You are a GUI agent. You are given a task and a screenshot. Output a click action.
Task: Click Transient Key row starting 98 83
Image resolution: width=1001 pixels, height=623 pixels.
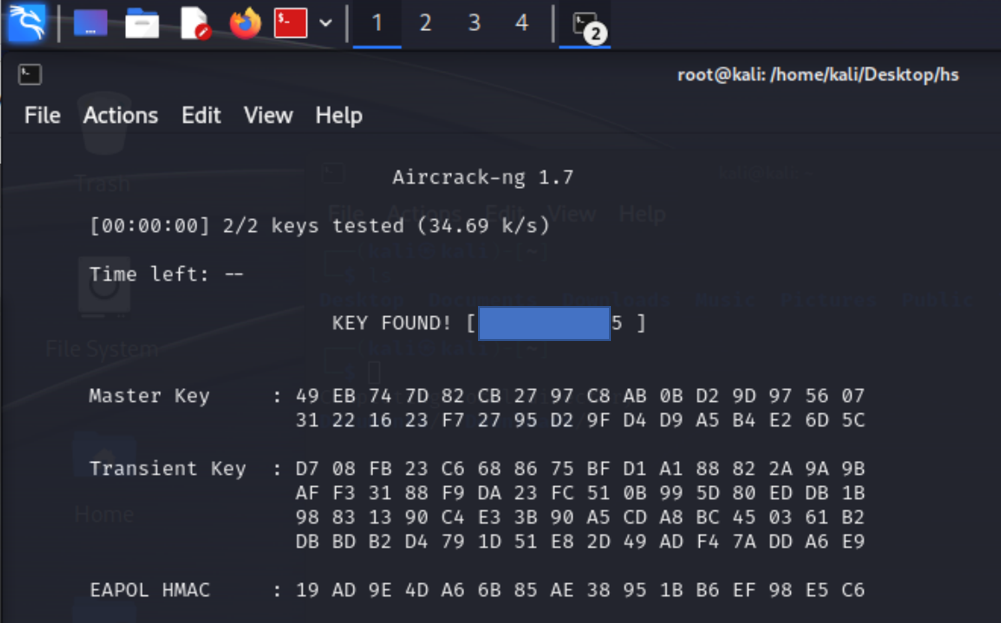pyautogui.click(x=580, y=518)
